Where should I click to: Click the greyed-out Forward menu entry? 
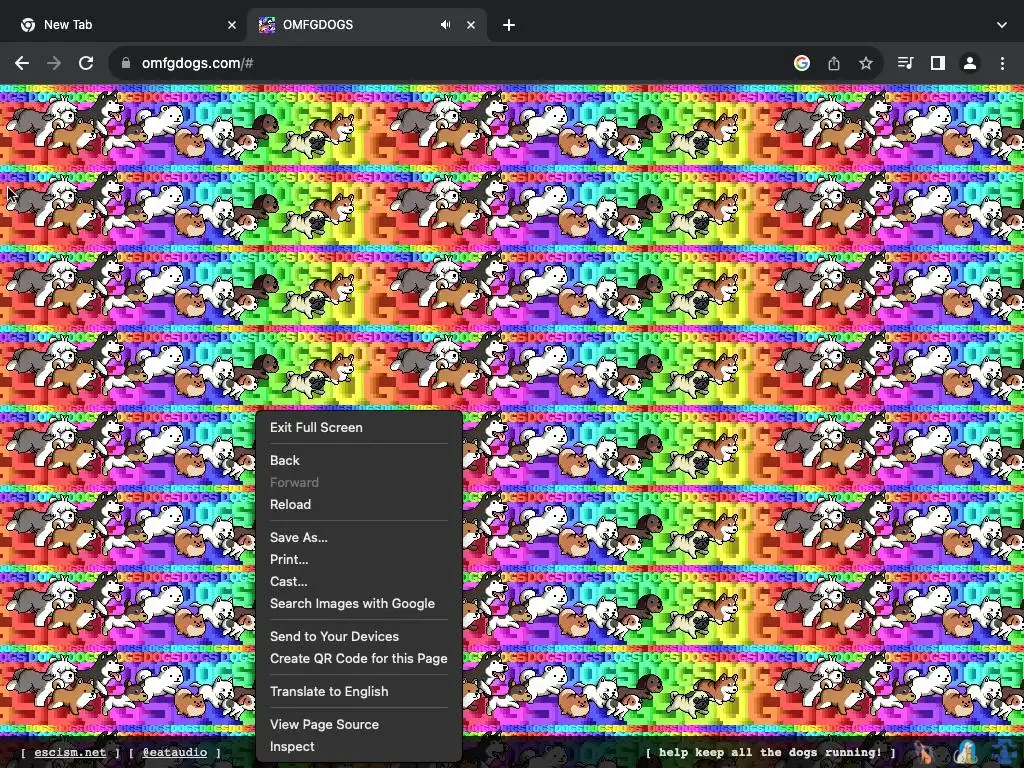(x=359, y=483)
